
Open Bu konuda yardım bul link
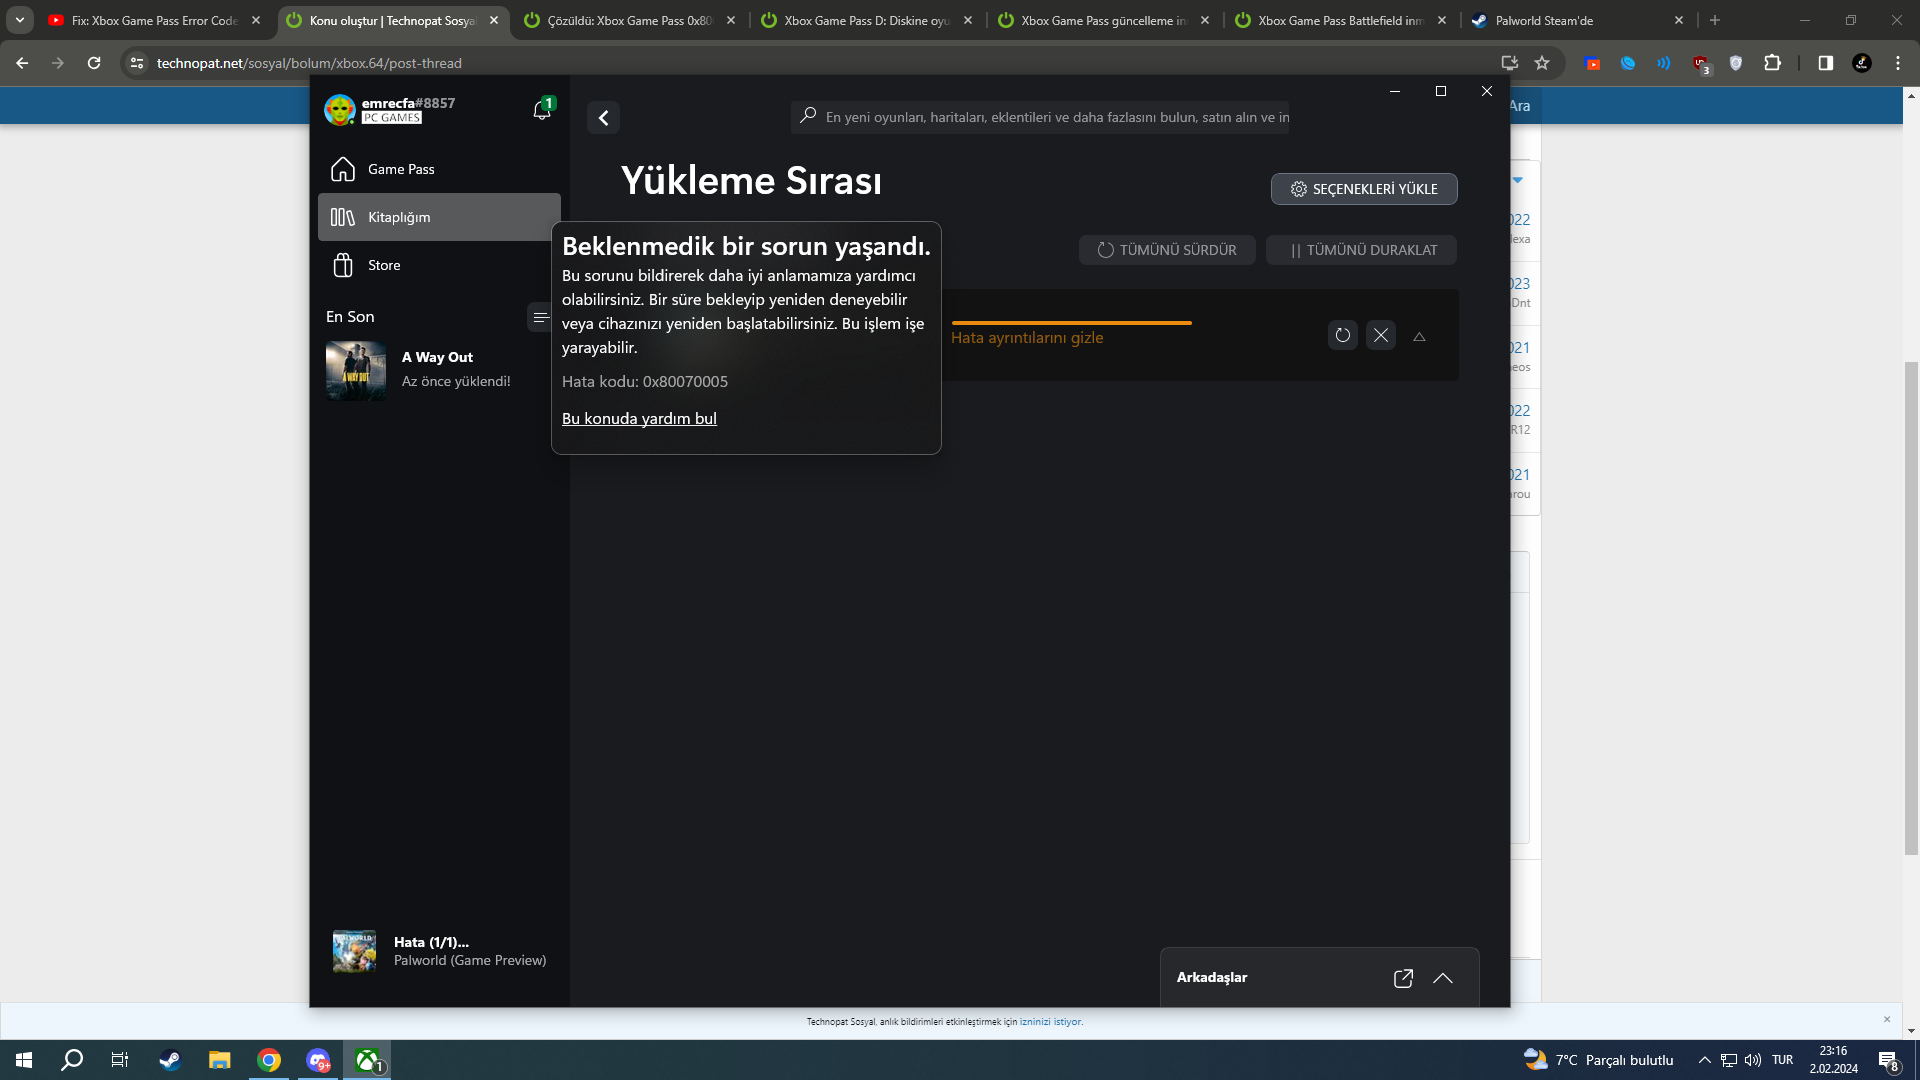click(x=639, y=418)
